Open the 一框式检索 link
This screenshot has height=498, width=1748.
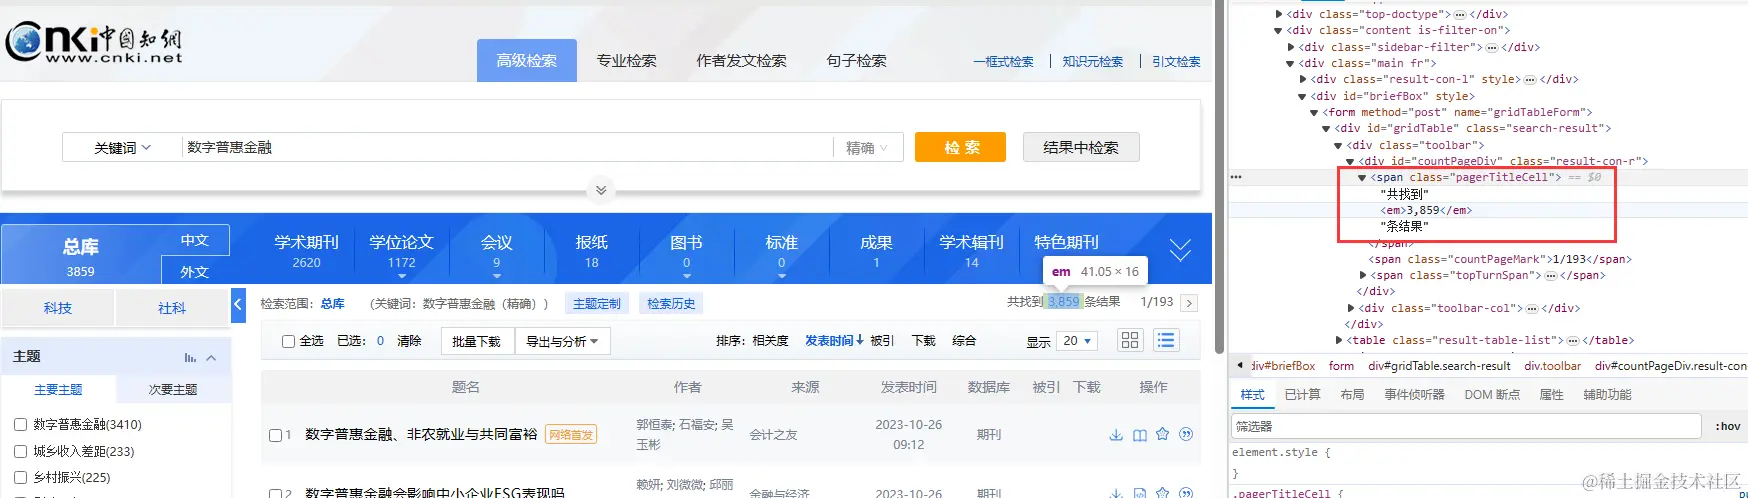pyautogui.click(x=1003, y=61)
